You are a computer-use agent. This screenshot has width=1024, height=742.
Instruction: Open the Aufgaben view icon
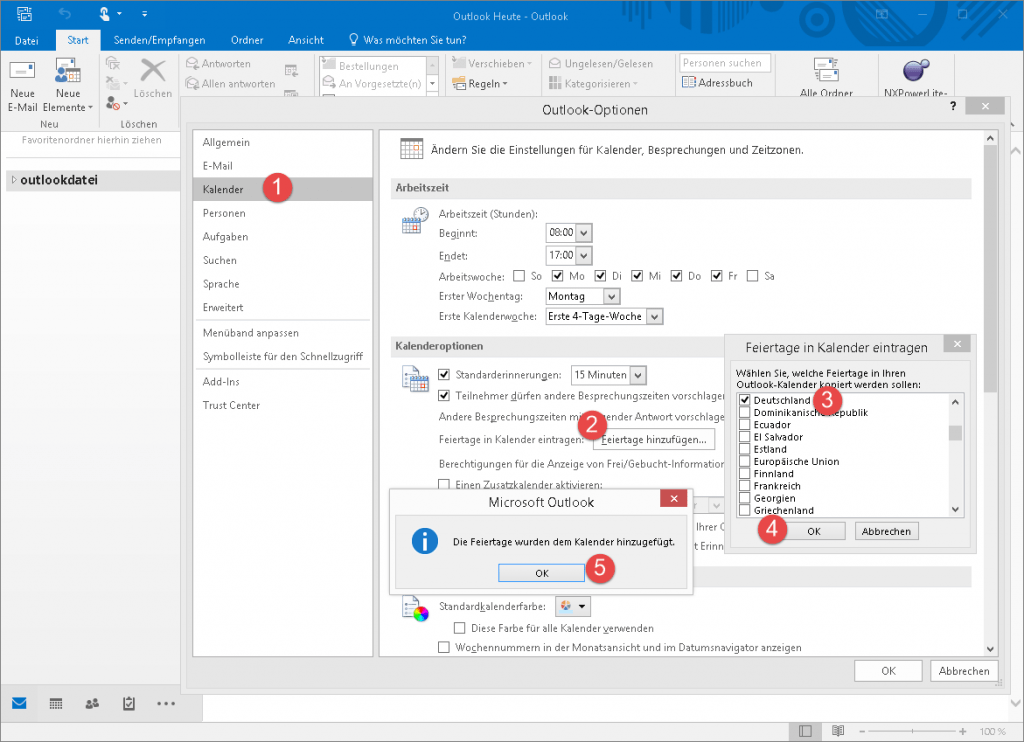coord(128,703)
